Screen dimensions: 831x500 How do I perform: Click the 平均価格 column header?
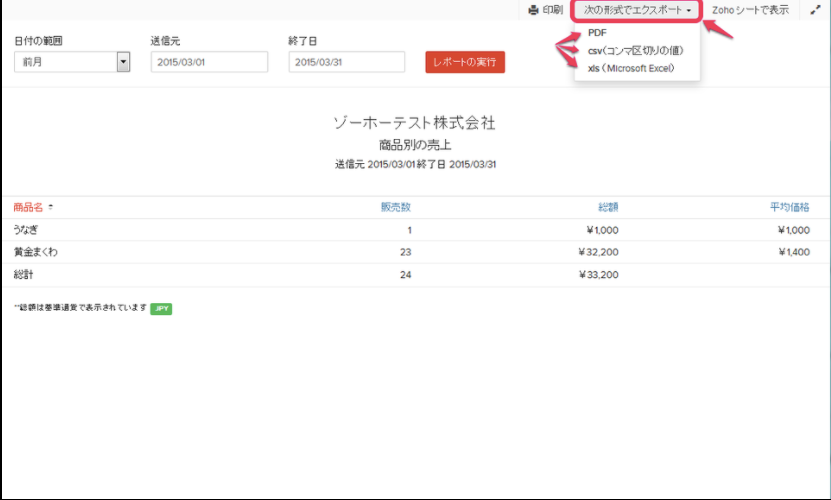pyautogui.click(x=789, y=207)
